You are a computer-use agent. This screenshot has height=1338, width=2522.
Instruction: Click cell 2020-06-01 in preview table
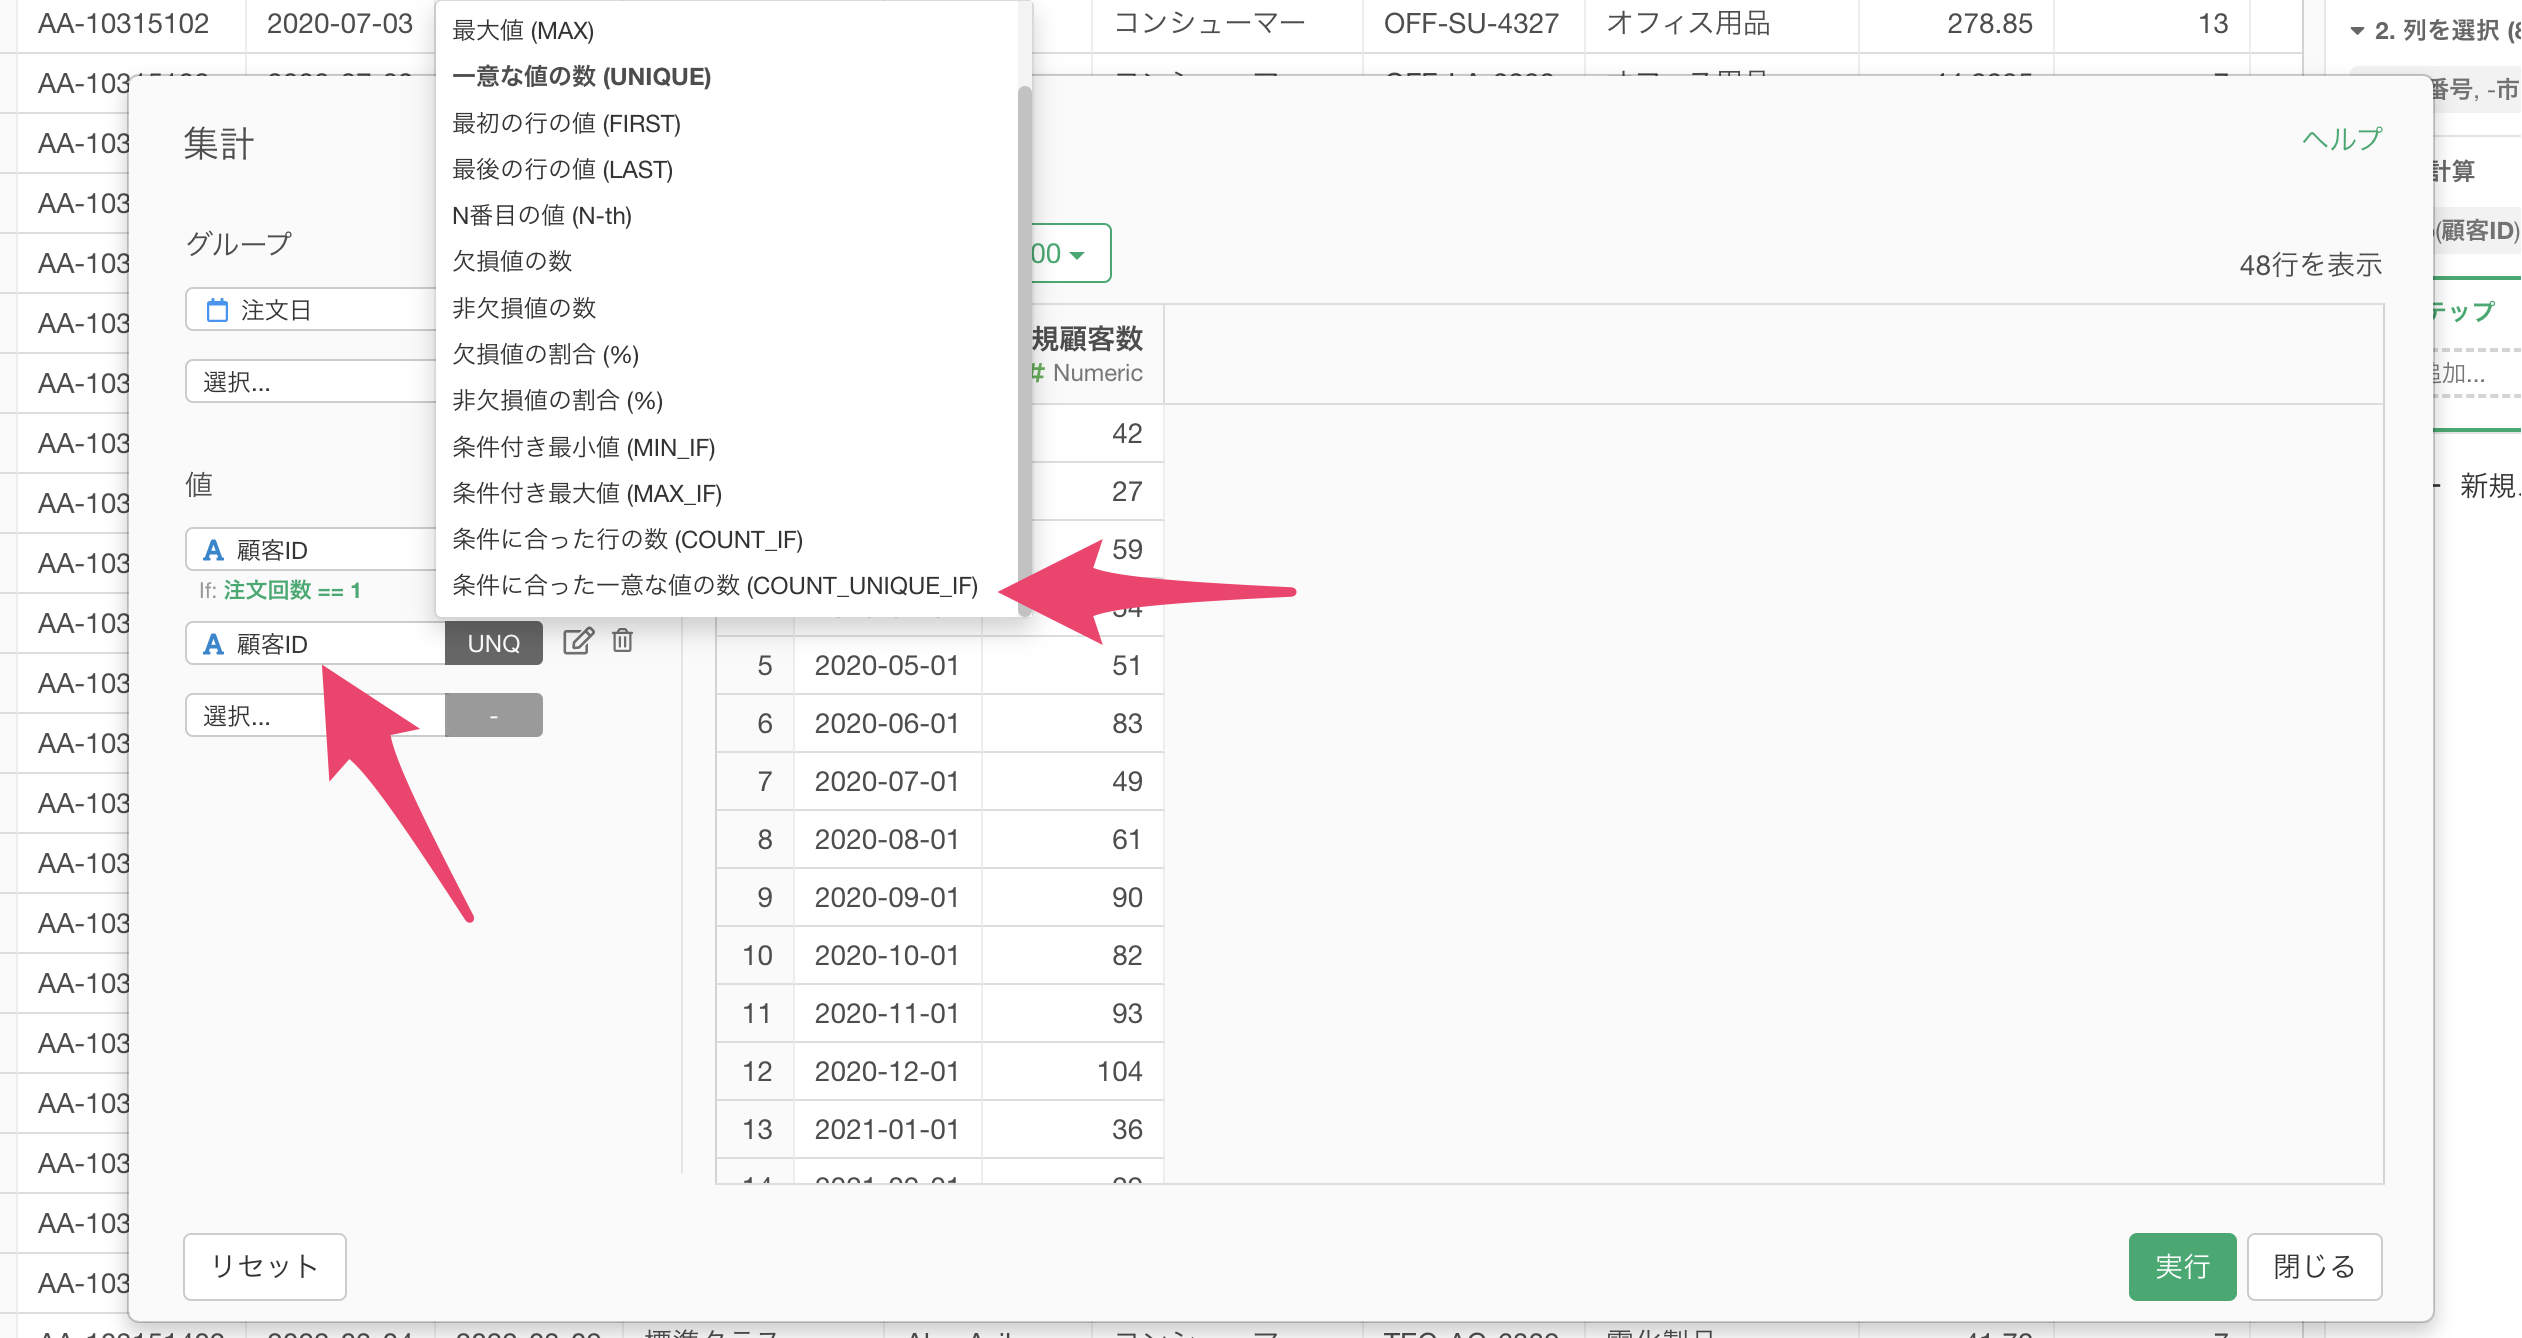pyautogui.click(x=887, y=723)
